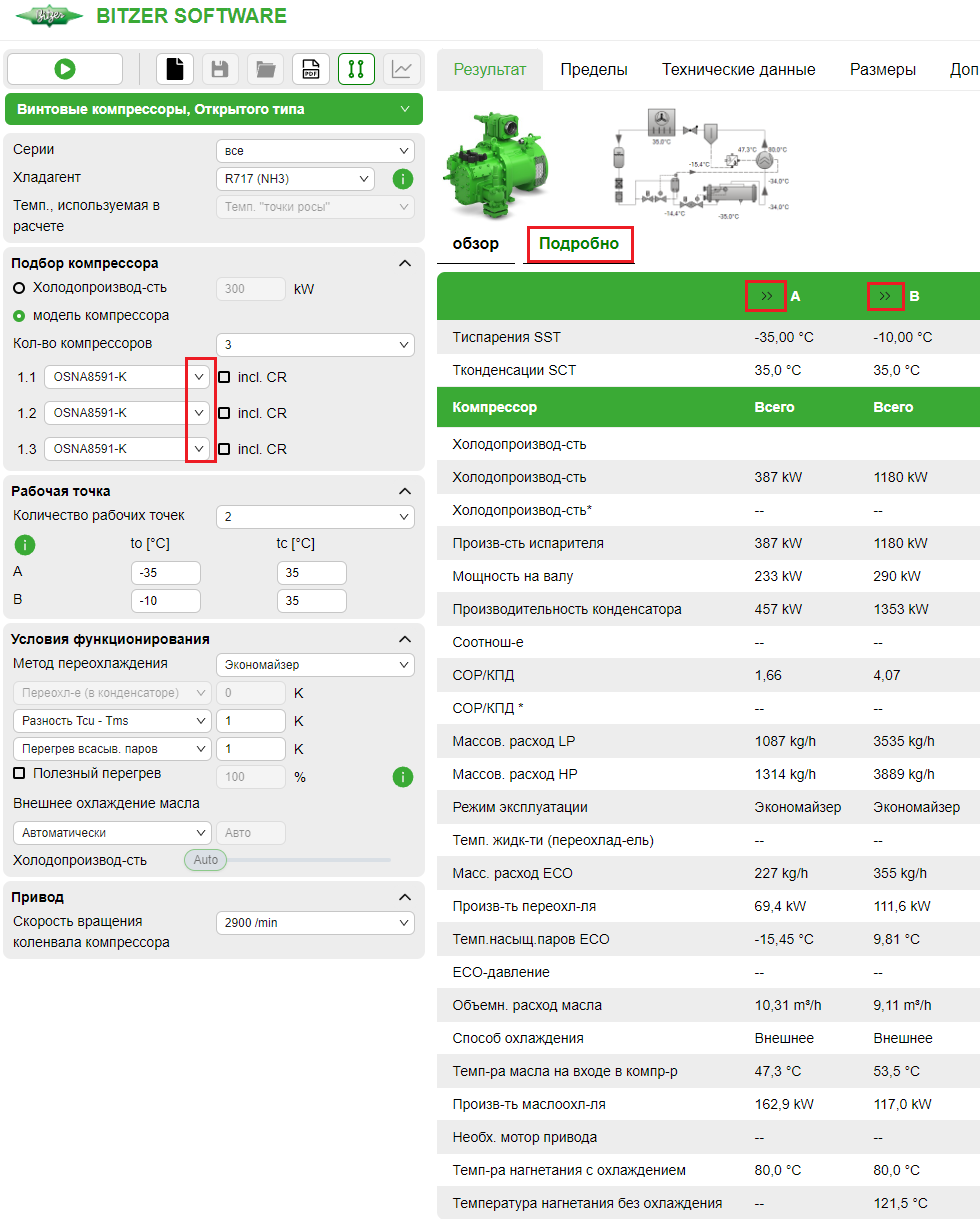Image resolution: width=980 pixels, height=1219 pixels.
Task: Select the Холодопроизвод-сть radio button
Action: pos(19,288)
